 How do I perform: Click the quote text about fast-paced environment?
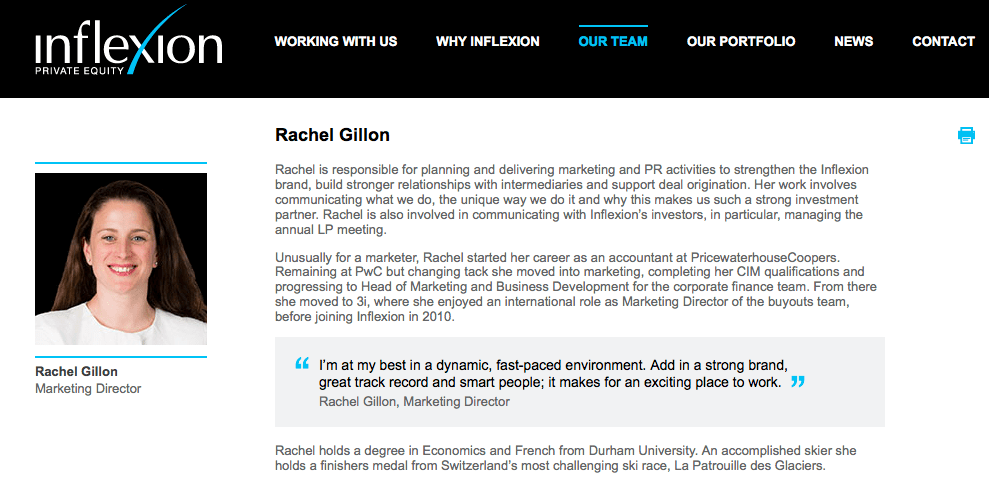point(553,374)
